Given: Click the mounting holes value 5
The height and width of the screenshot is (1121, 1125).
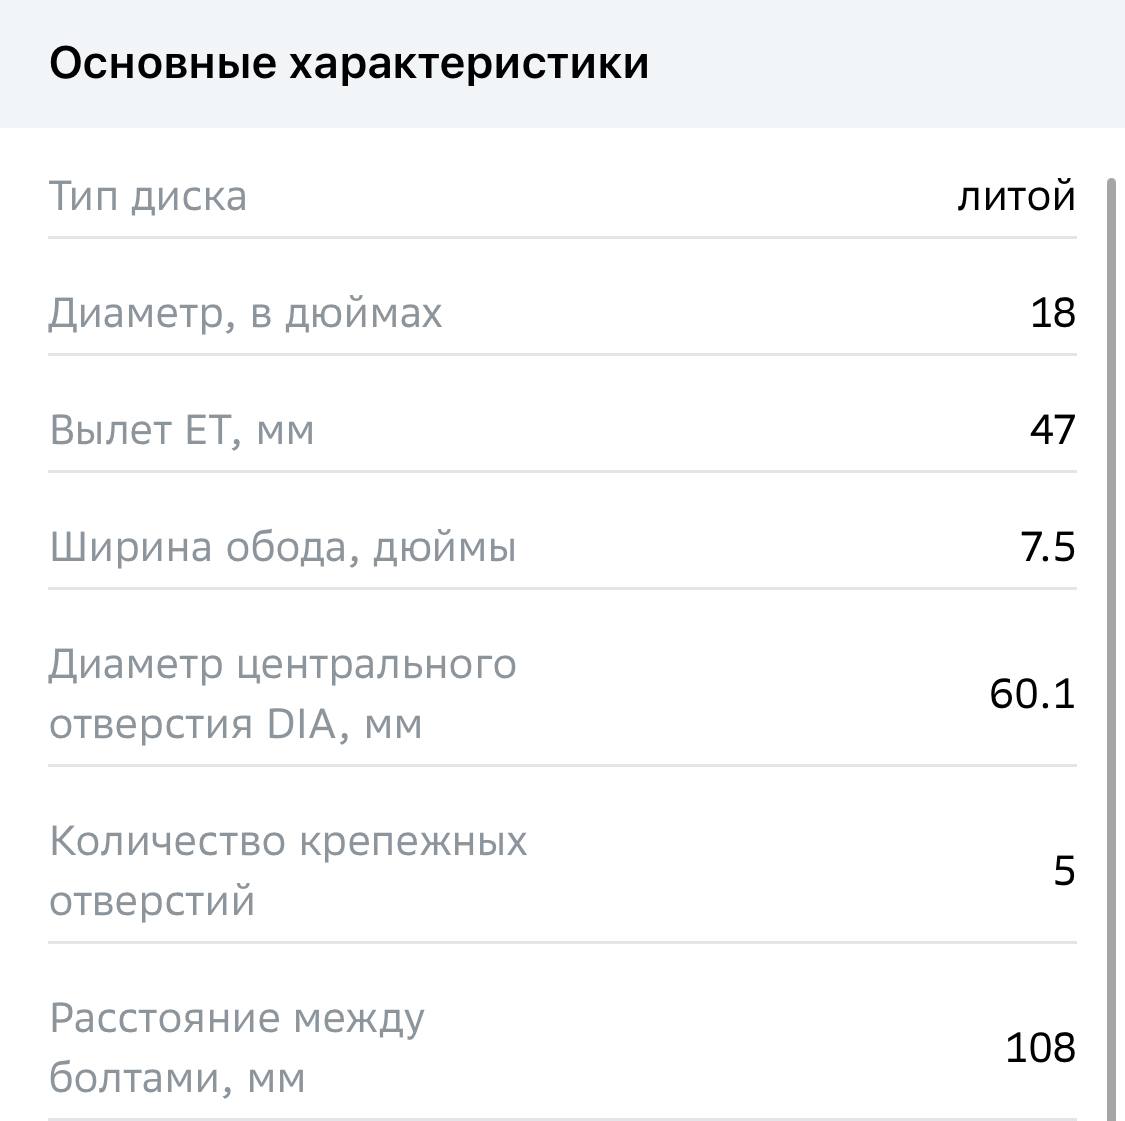Looking at the screenshot, I should tap(1064, 870).
